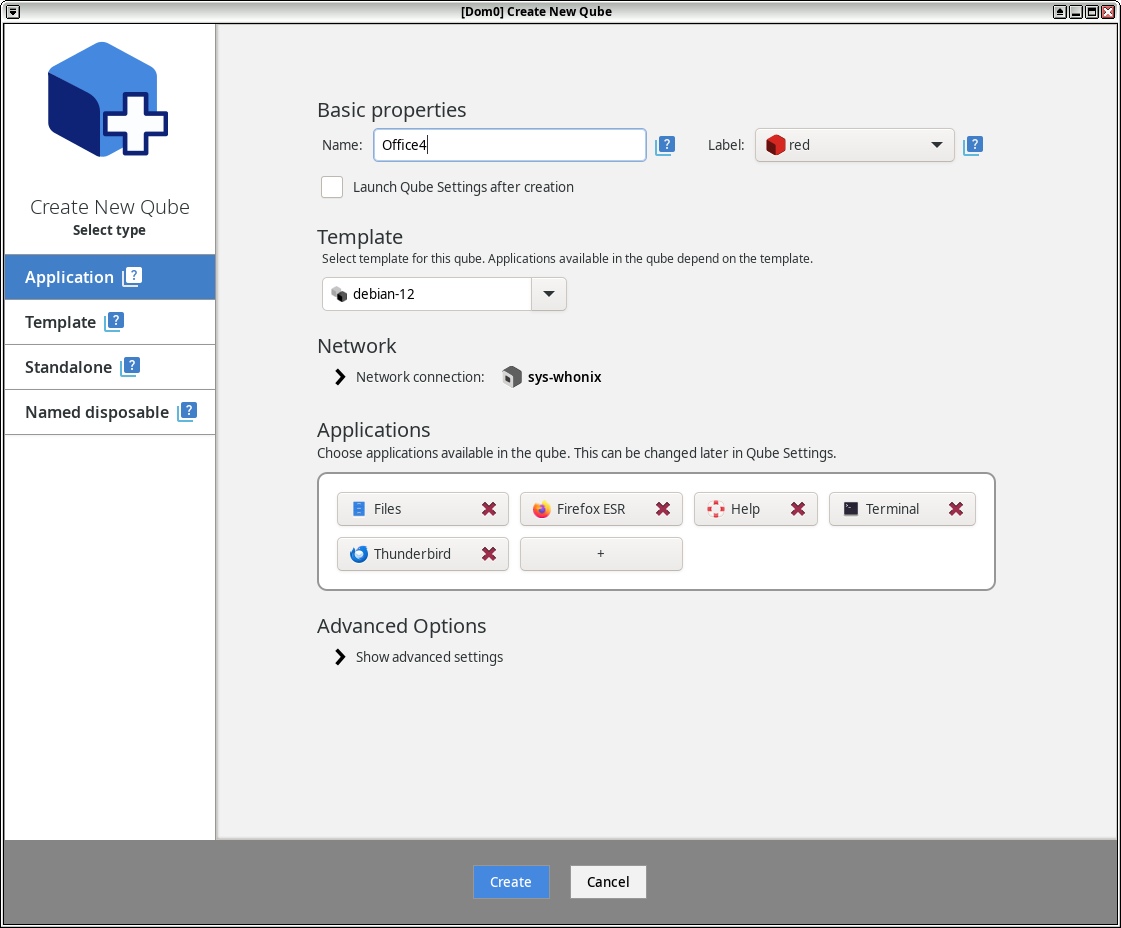Click the Thunderbird app icon
This screenshot has width=1121, height=928.
click(x=359, y=554)
